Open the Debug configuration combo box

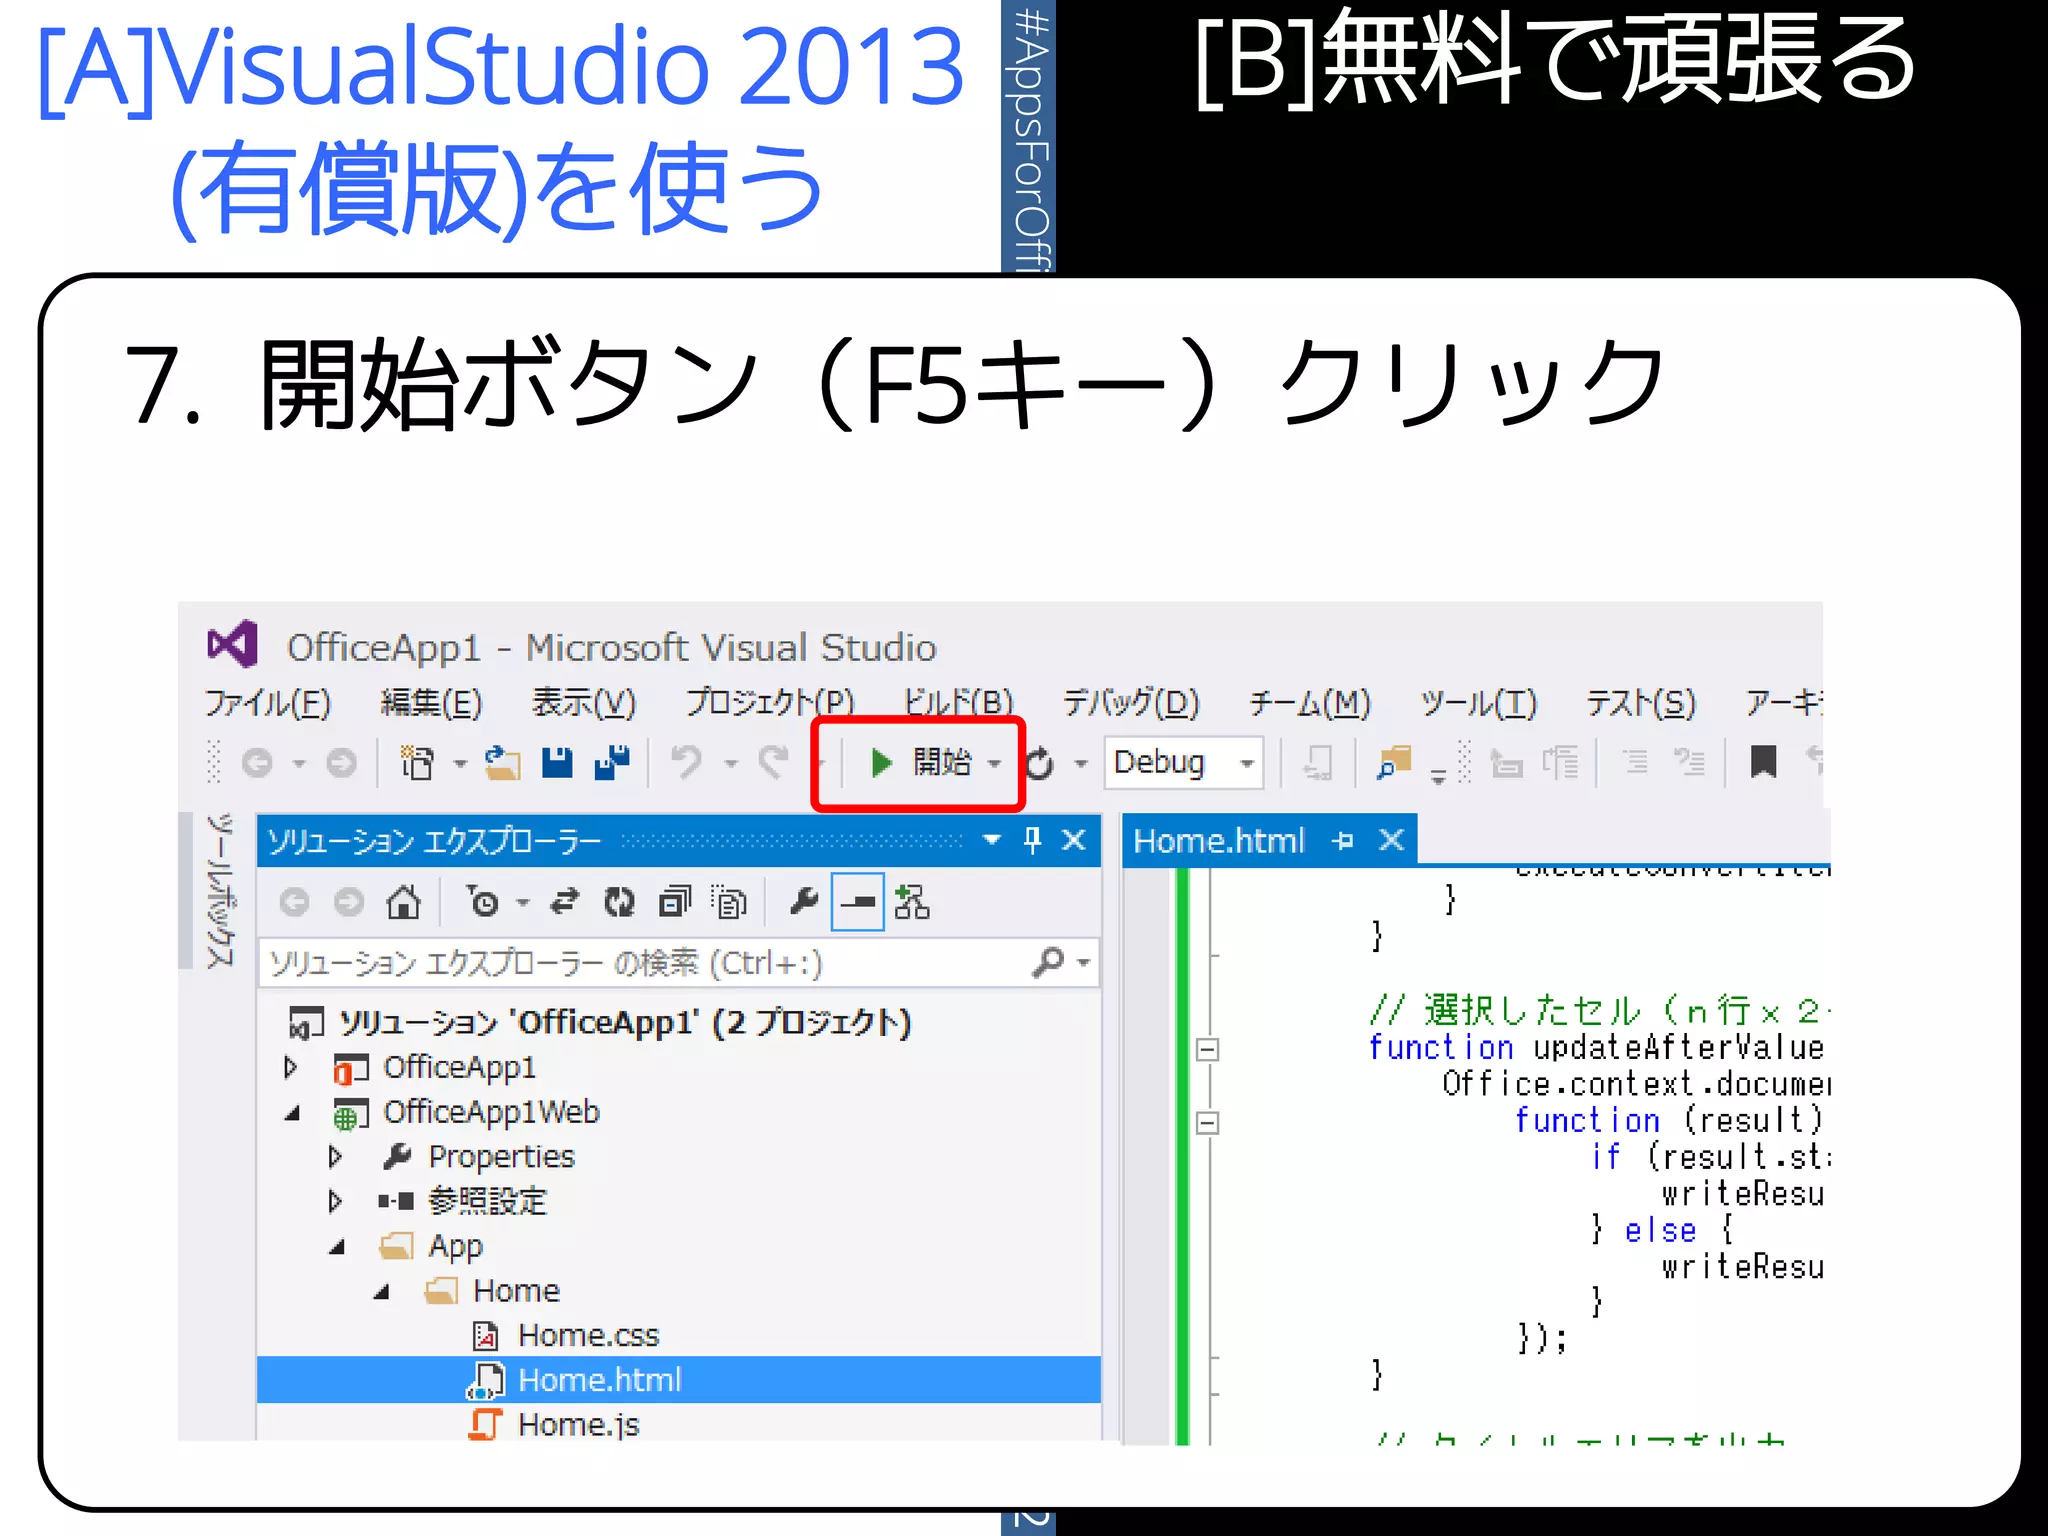click(x=1184, y=763)
